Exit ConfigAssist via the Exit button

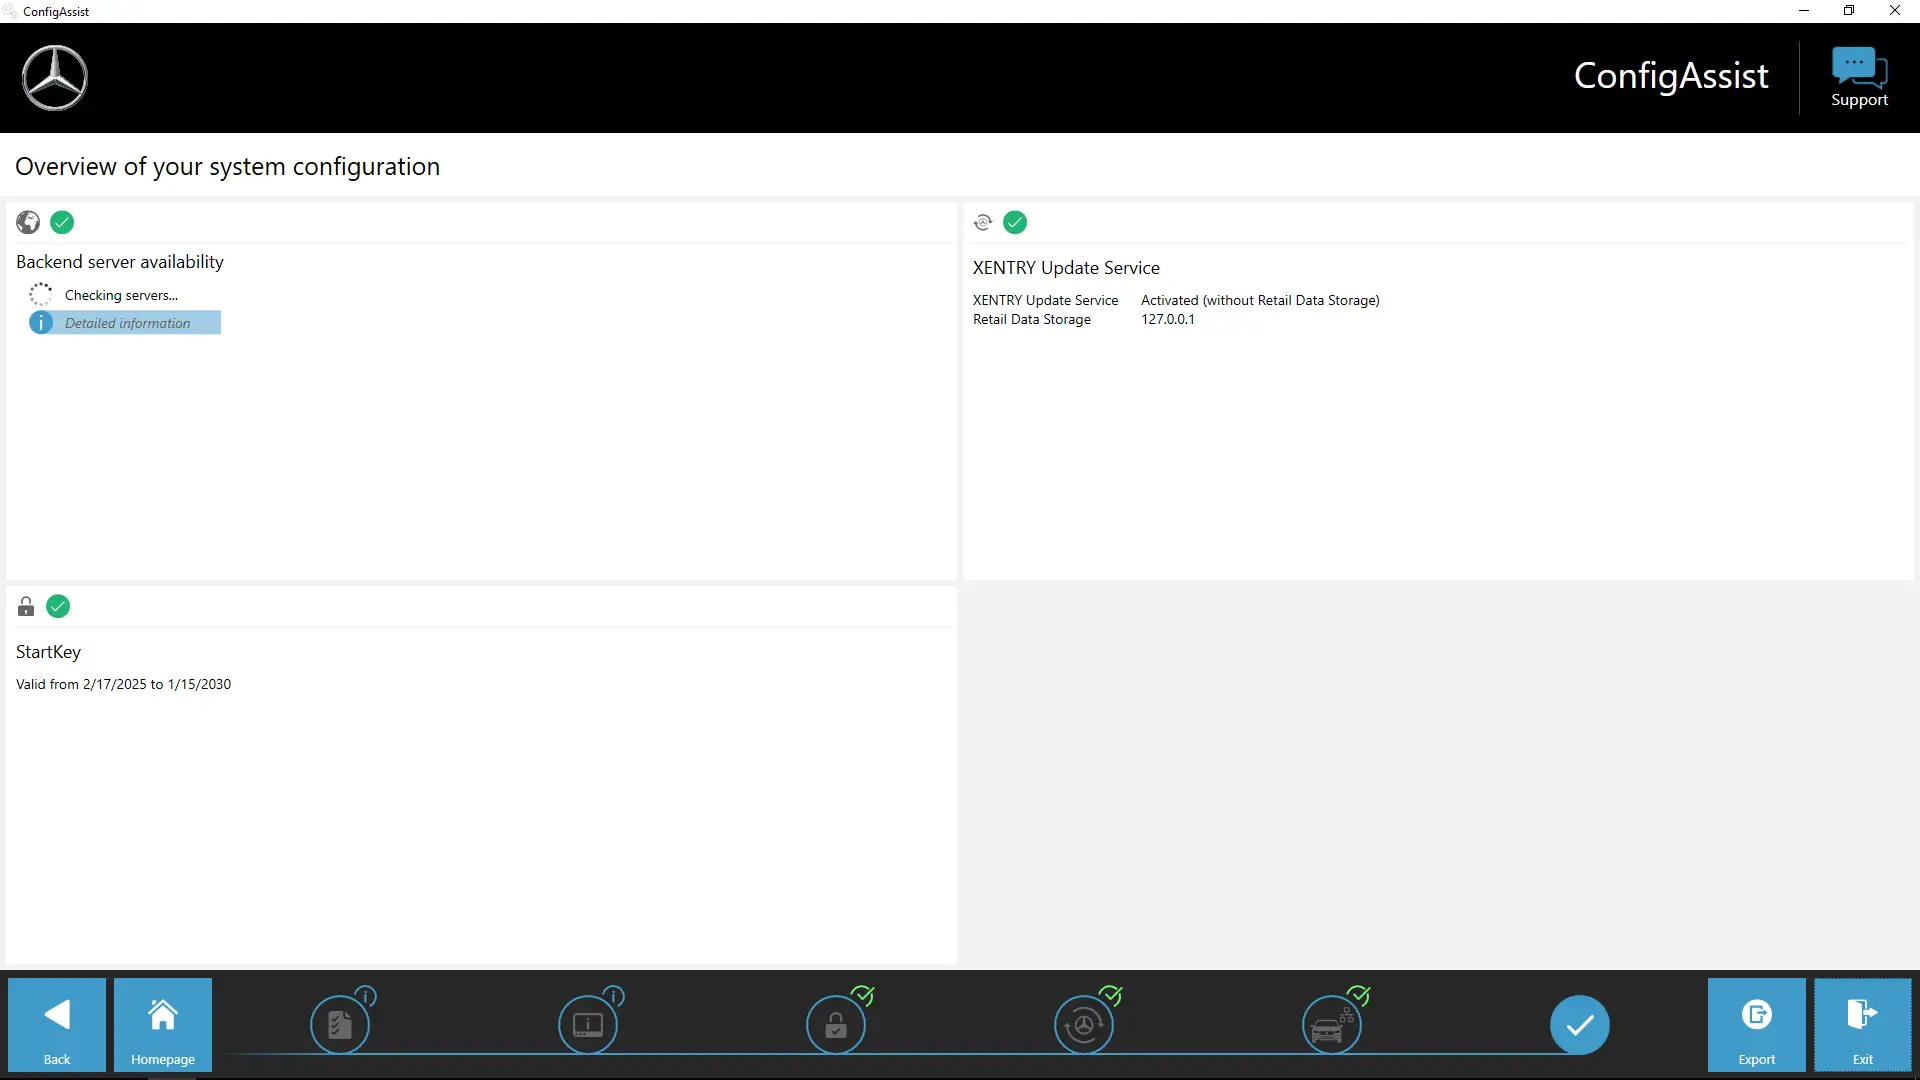pyautogui.click(x=1863, y=1025)
